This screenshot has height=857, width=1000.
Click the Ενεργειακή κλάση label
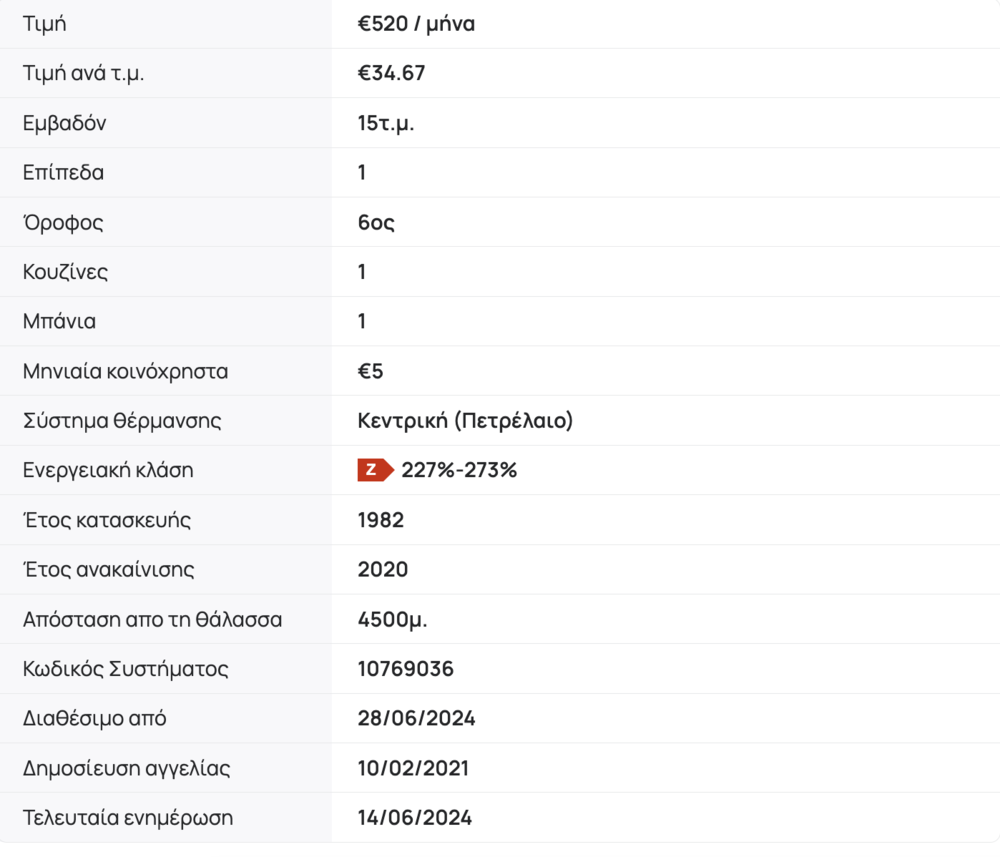tap(108, 470)
